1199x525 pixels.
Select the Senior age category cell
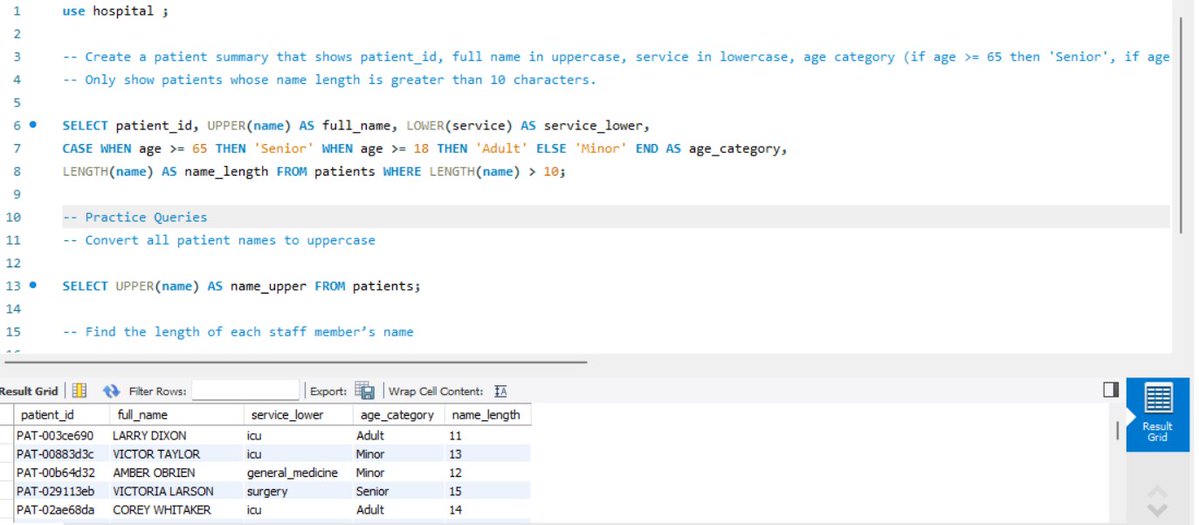pos(398,491)
